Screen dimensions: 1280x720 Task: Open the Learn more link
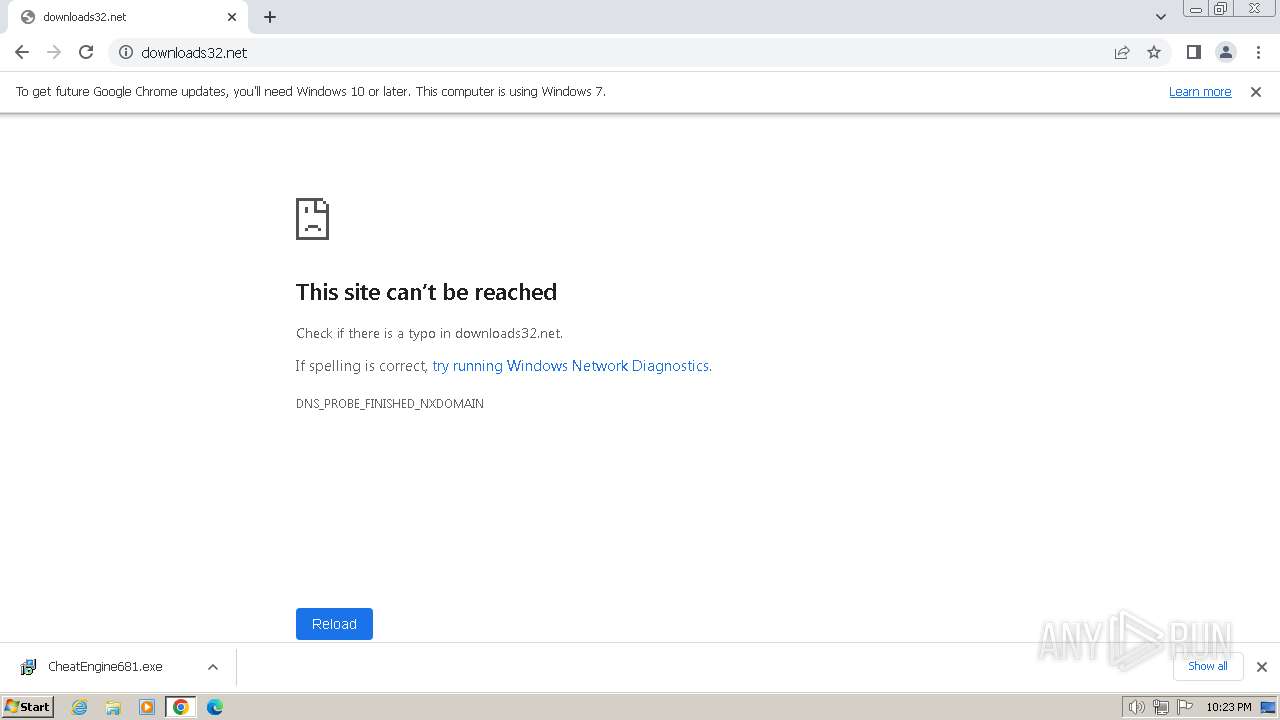click(1200, 91)
